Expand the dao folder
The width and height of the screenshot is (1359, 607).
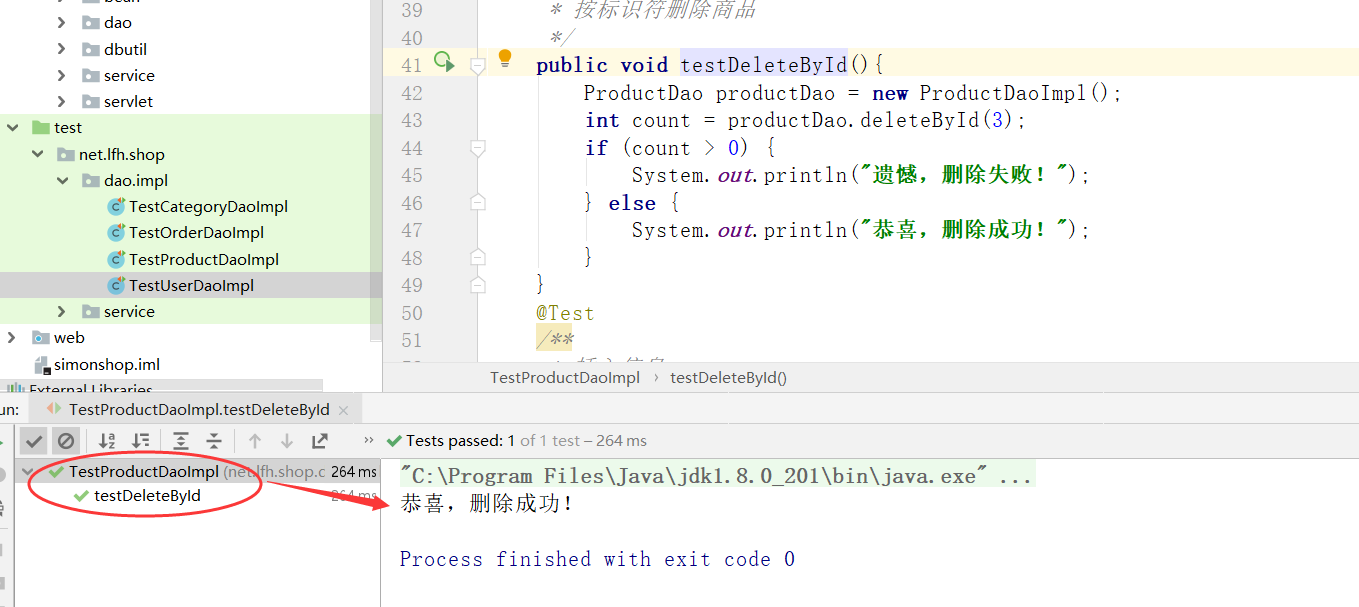(62, 22)
